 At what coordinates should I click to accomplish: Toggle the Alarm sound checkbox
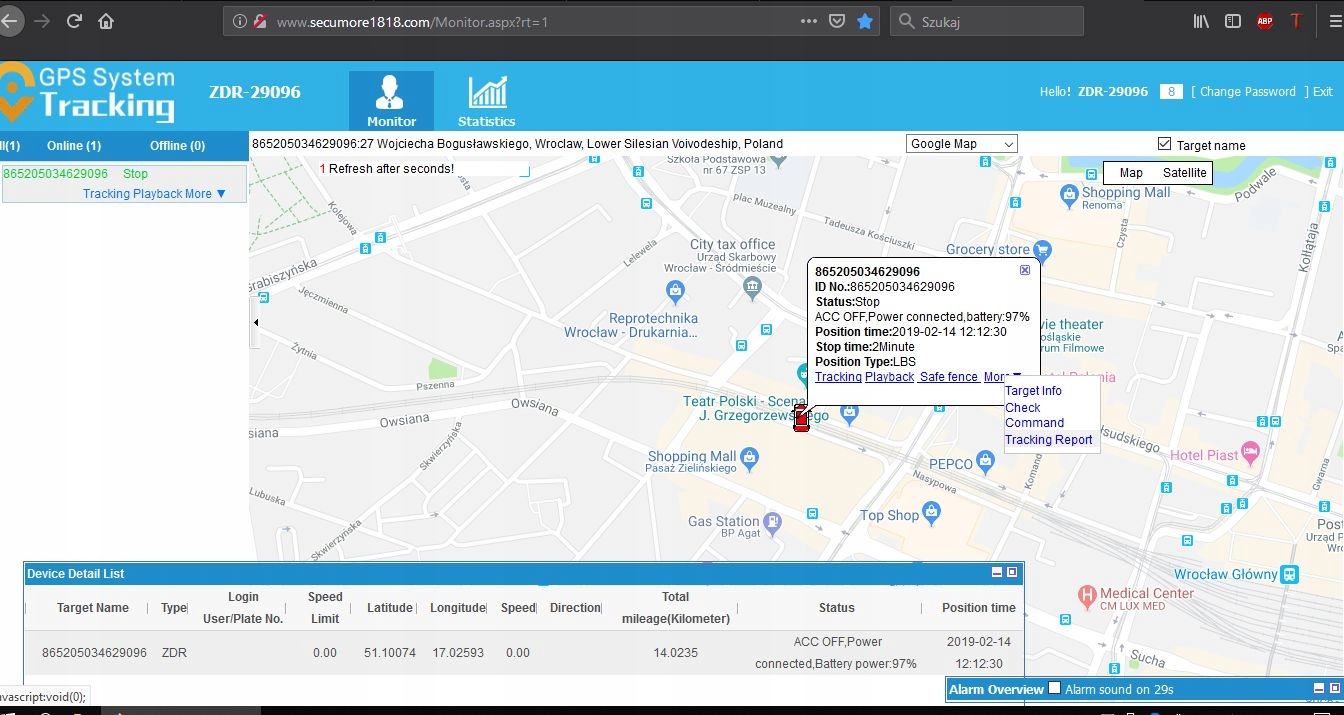pyautogui.click(x=1054, y=688)
